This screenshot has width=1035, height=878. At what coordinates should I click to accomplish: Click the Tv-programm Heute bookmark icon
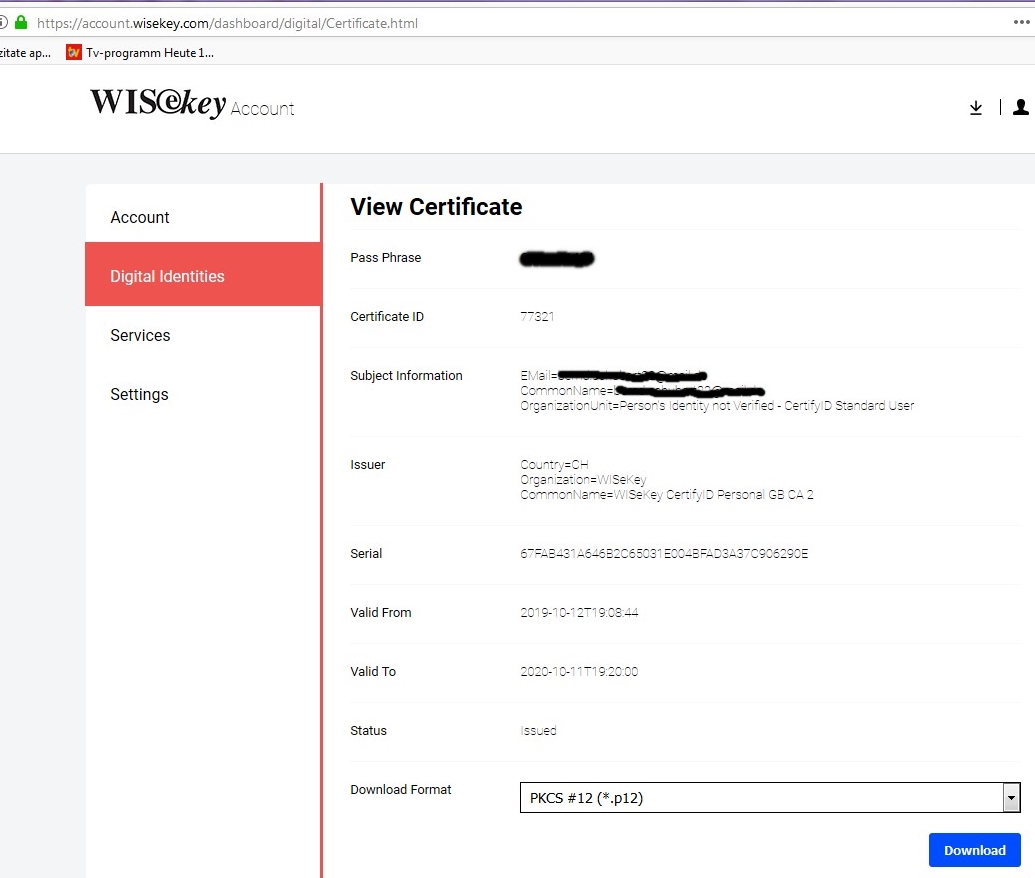[73, 52]
